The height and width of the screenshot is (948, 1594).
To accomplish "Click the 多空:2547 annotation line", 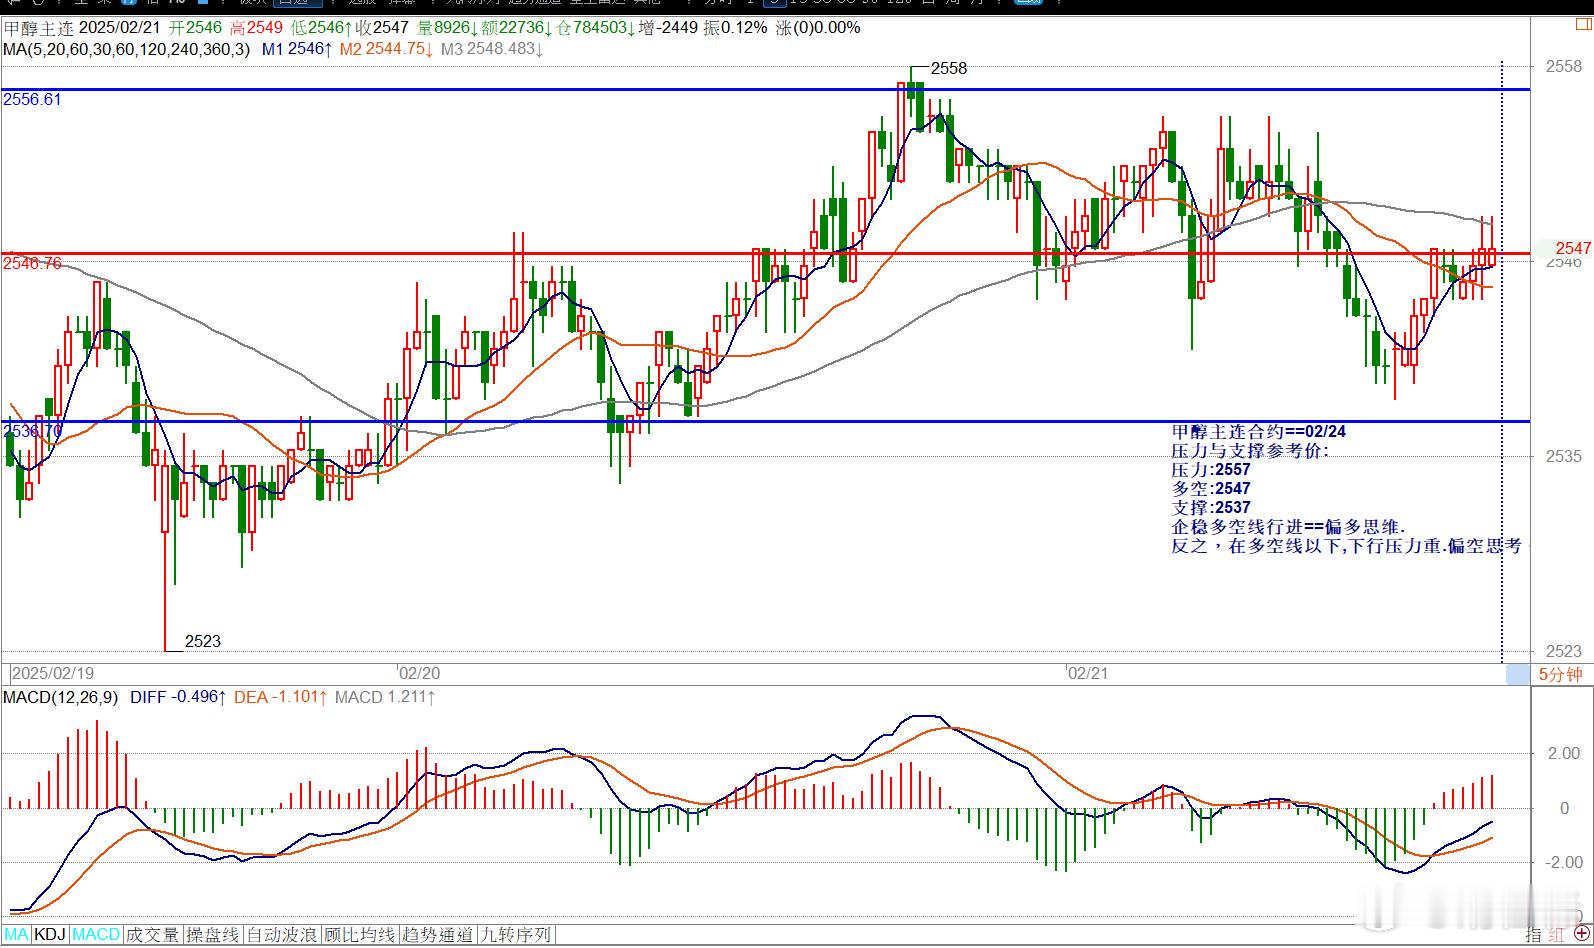I will tap(1211, 489).
